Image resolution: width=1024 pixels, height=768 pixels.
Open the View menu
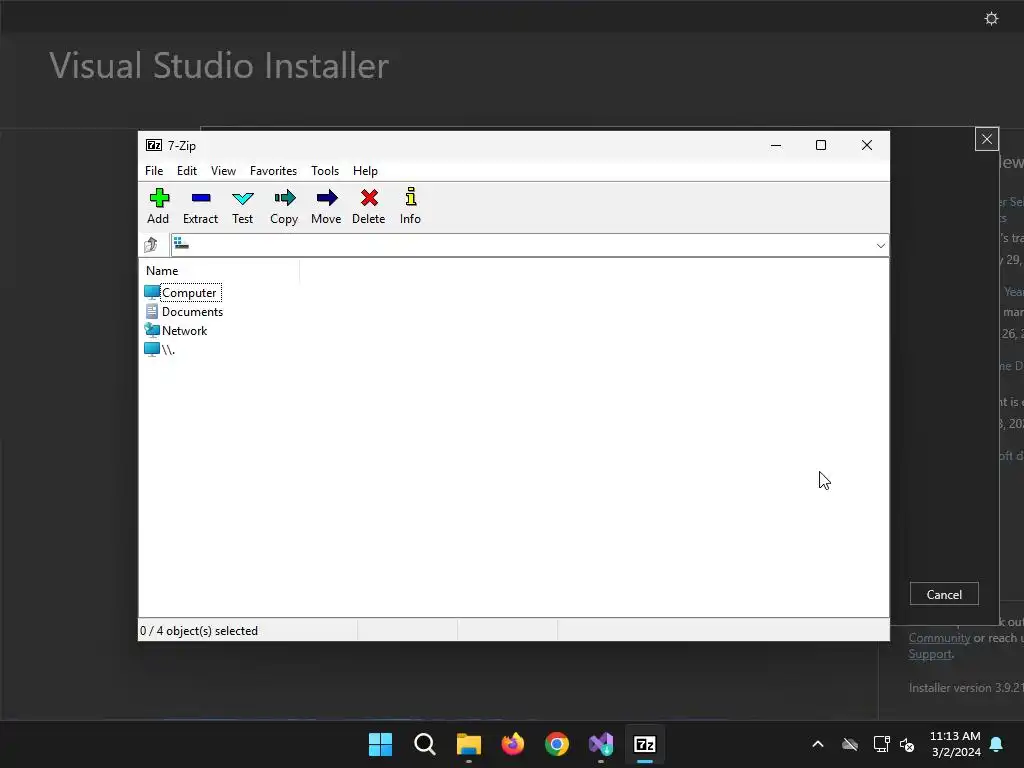pyautogui.click(x=223, y=170)
